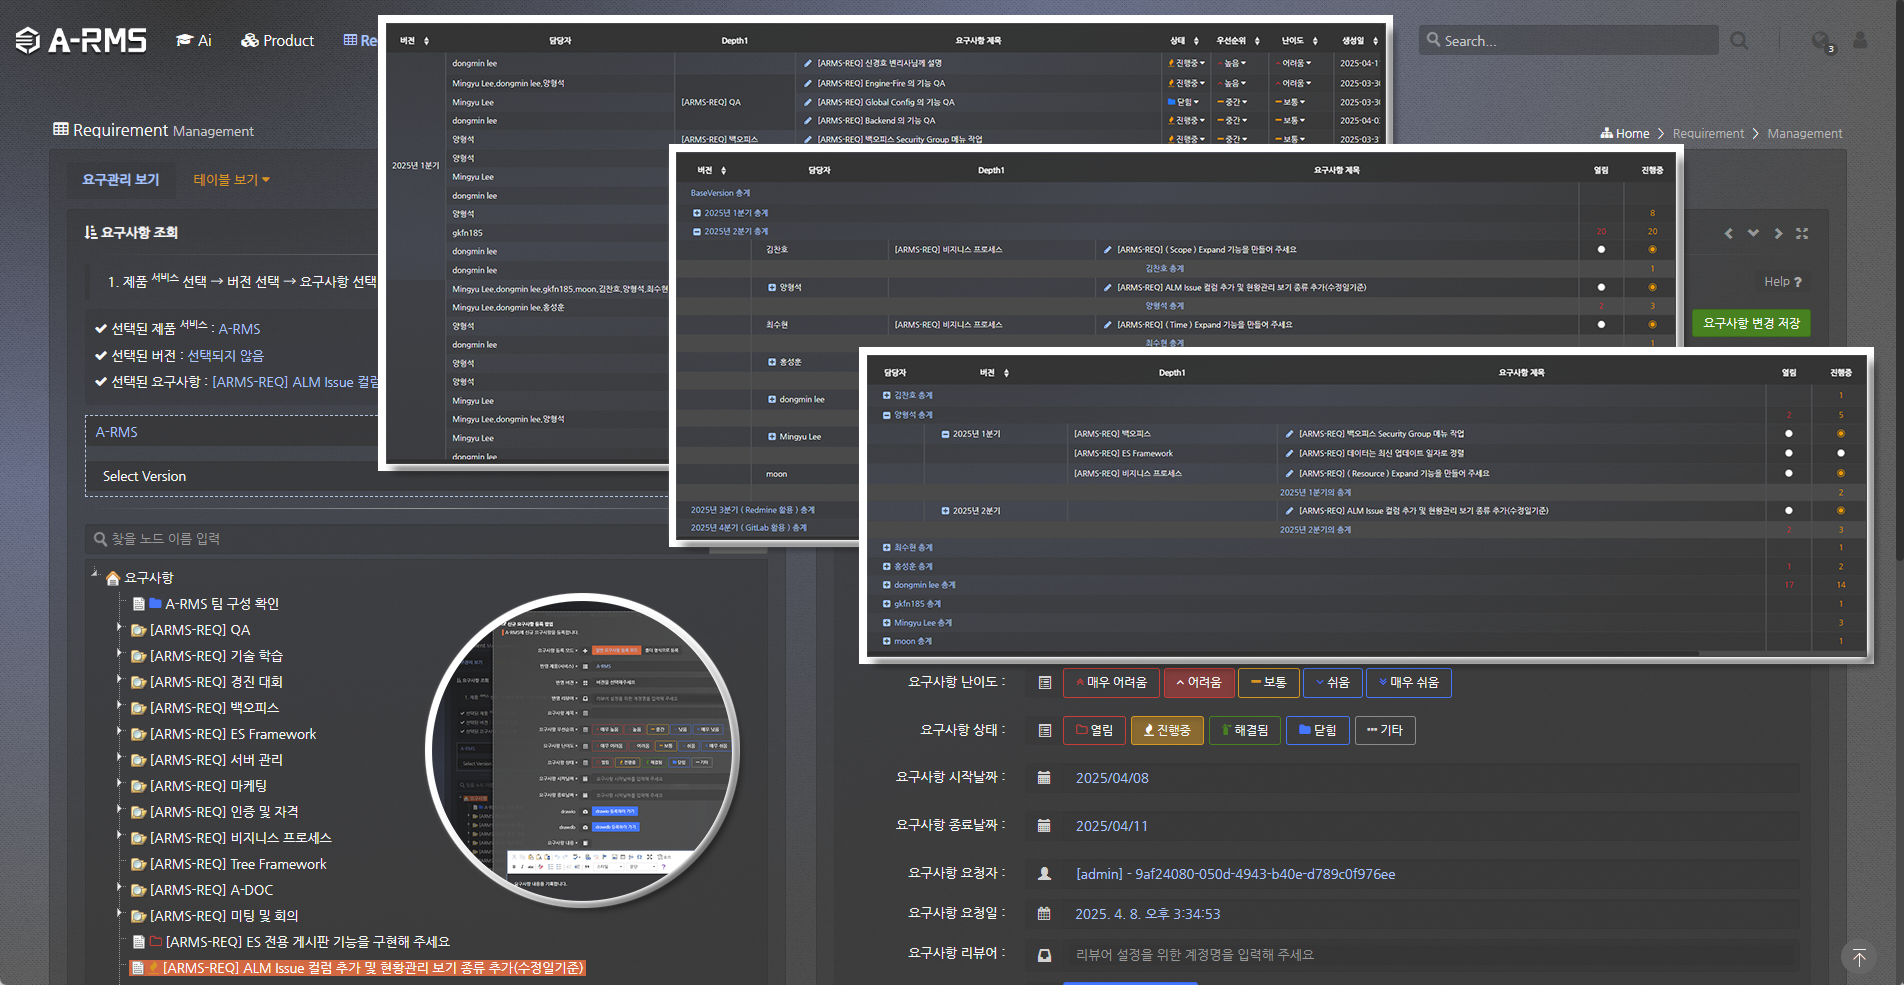This screenshot has width=1904, height=985.
Task: Expand the dongmin lee 총계 row
Action: [886, 585]
